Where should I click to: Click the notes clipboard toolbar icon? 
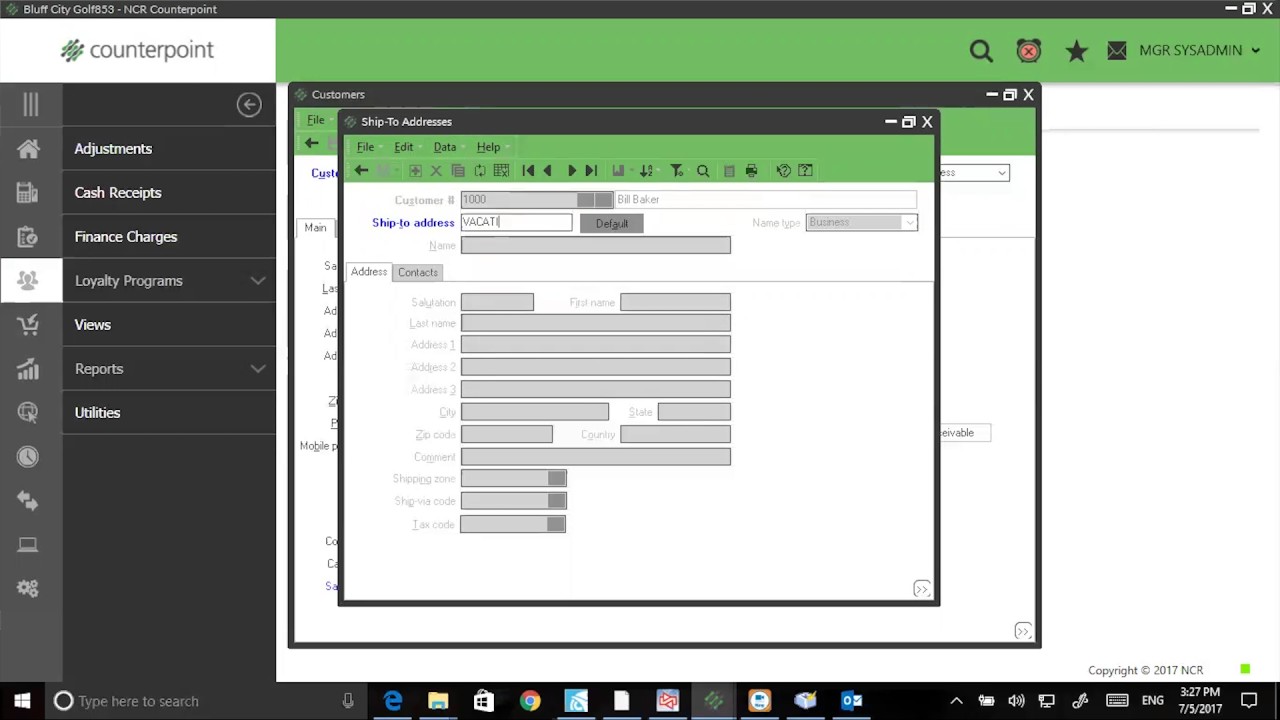729,171
